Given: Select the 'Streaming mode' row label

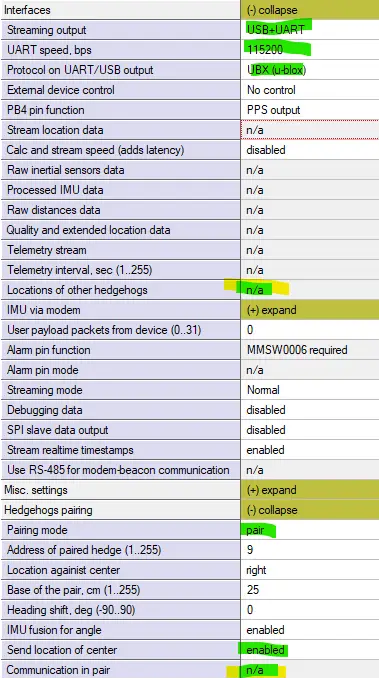Looking at the screenshot, I should click(x=45, y=390).
